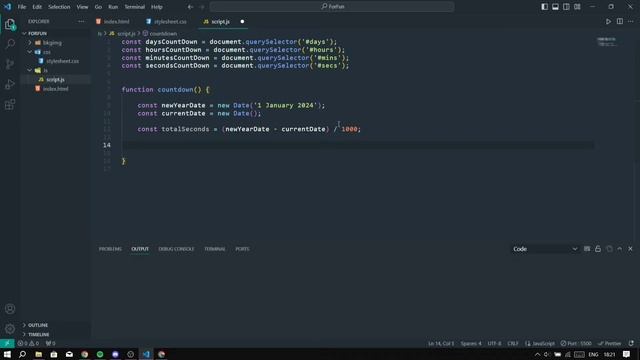Open the Search view in activity bar
This screenshot has height=360, width=640.
point(10,44)
